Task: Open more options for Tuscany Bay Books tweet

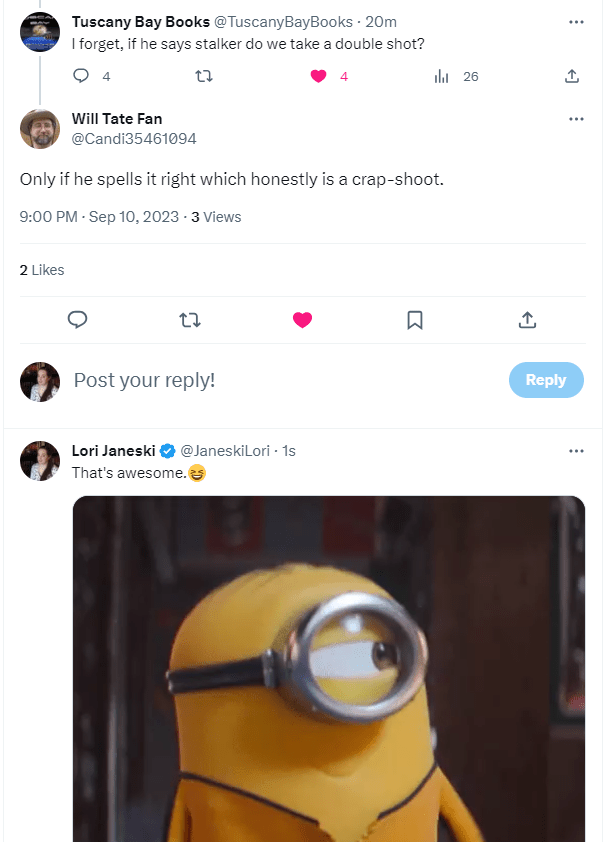Action: click(x=576, y=21)
